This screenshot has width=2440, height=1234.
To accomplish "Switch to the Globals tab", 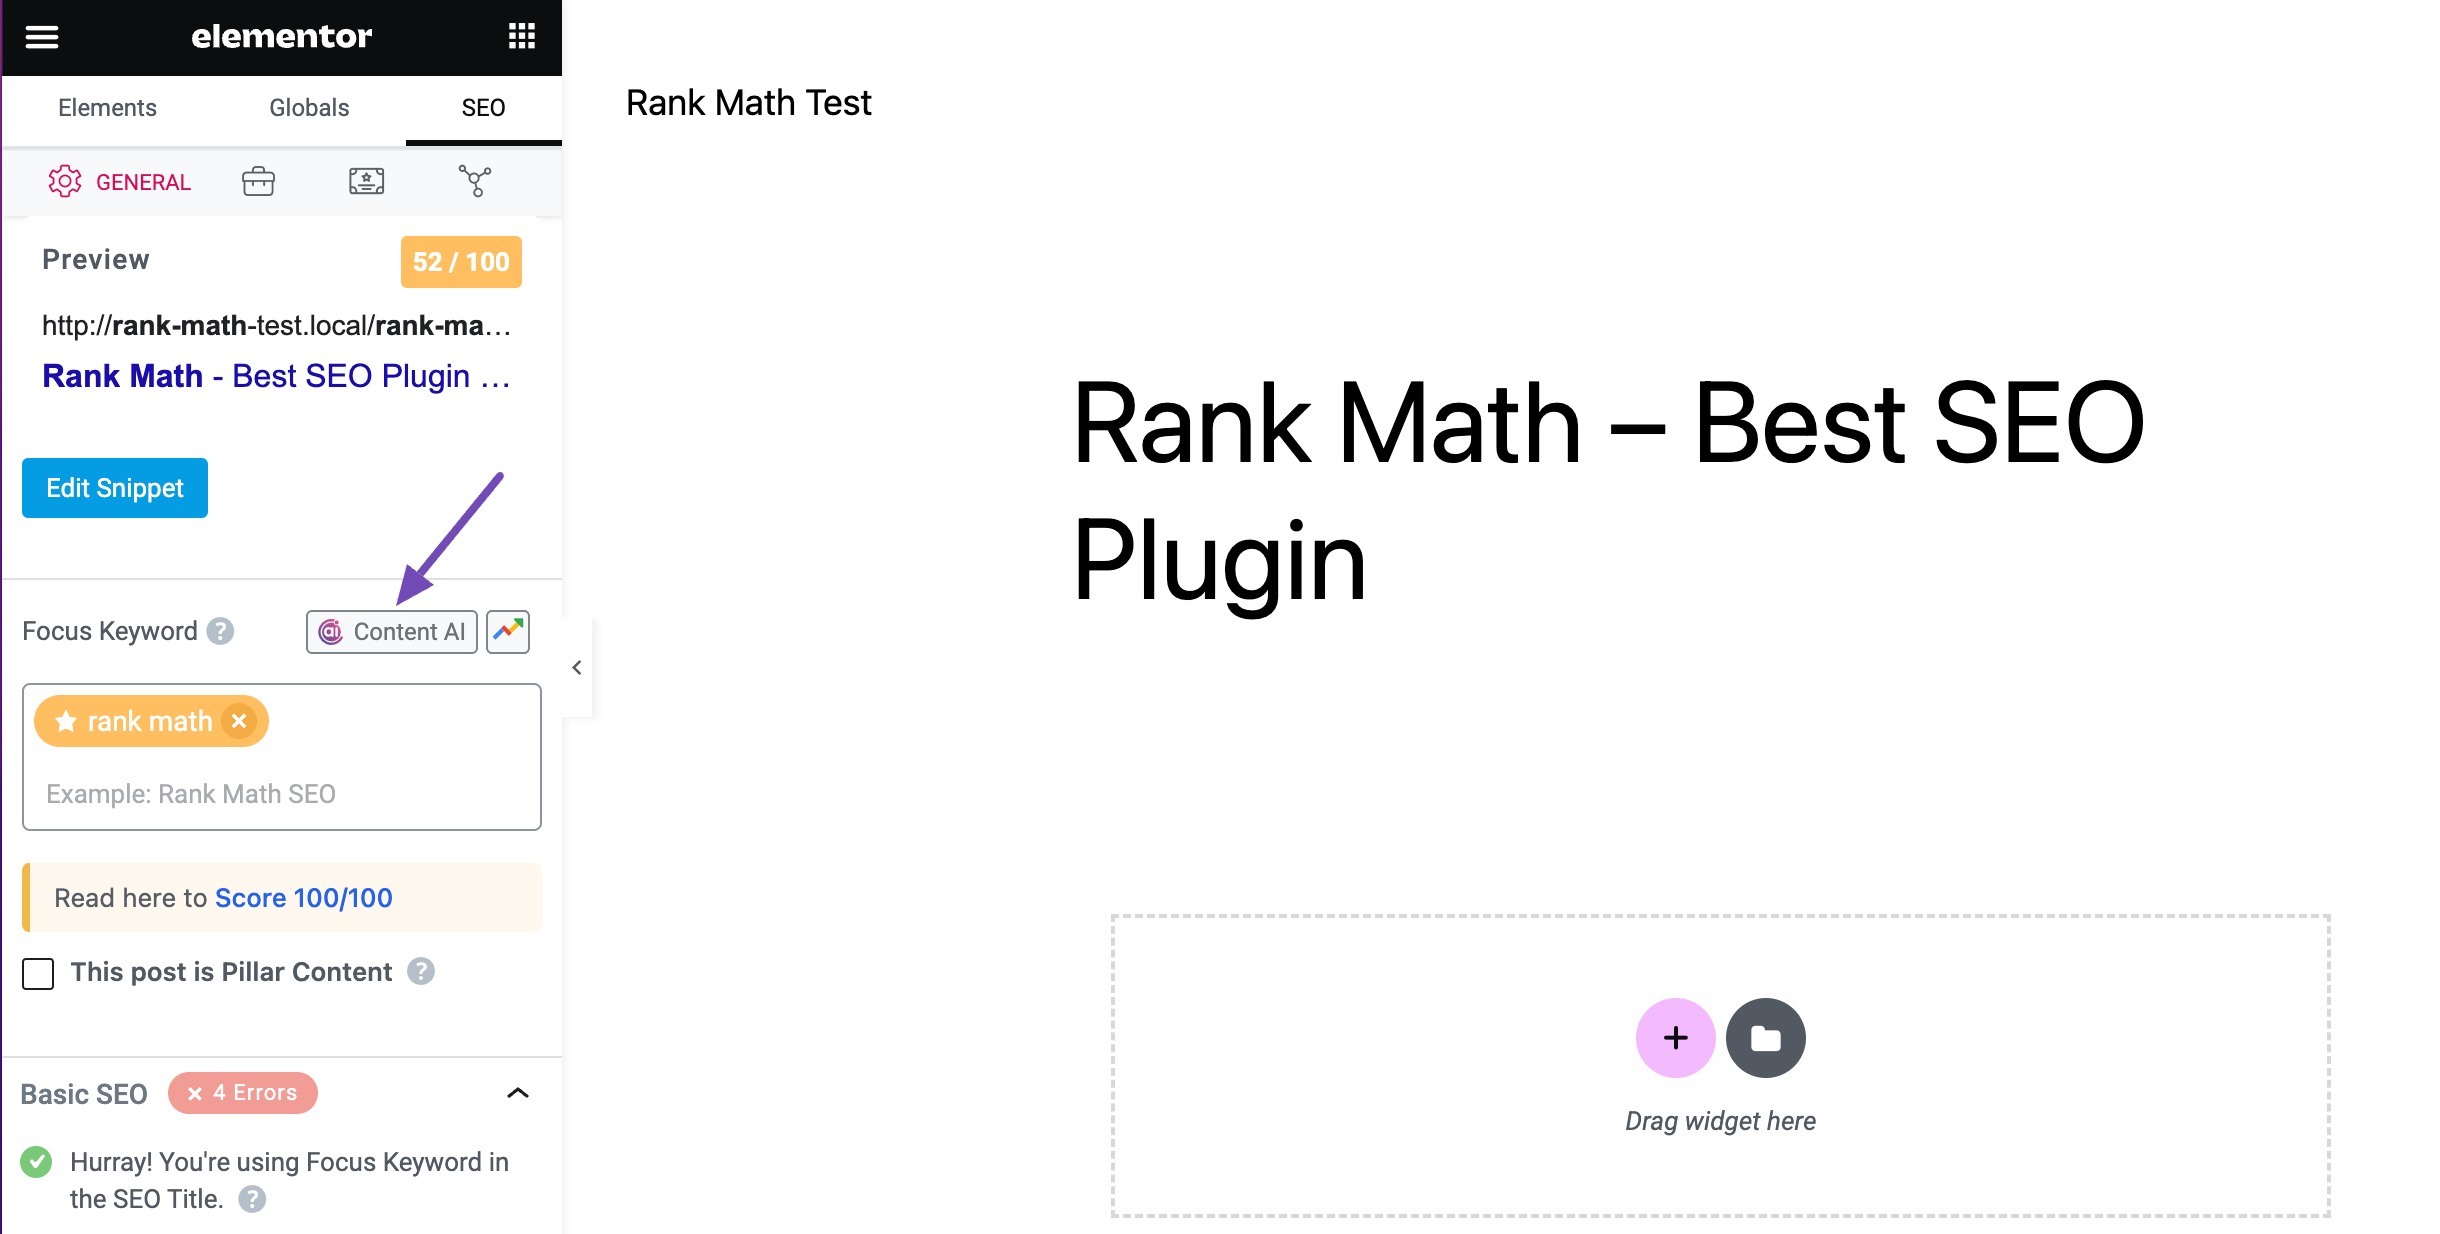I will 310,107.
